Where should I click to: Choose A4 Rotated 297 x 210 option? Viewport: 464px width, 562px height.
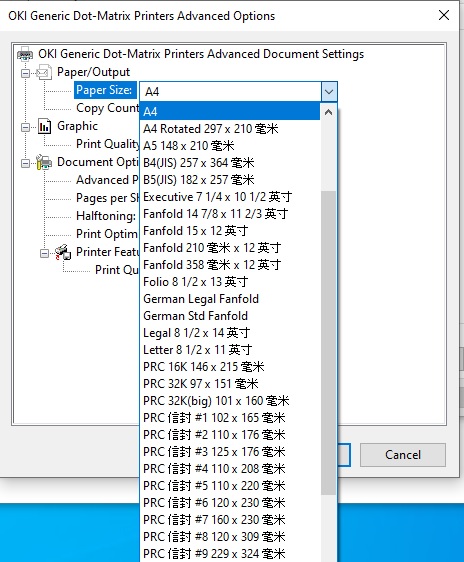point(230,129)
